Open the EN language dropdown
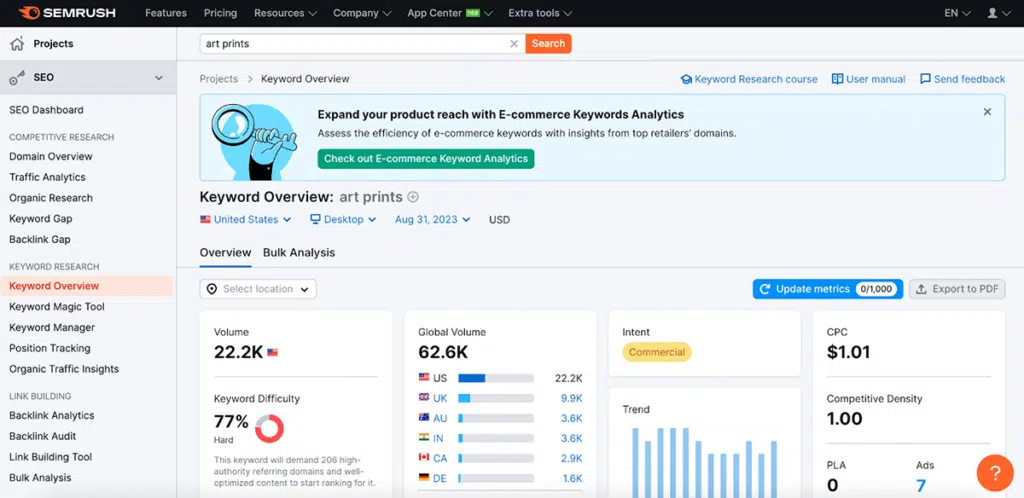 (x=957, y=13)
